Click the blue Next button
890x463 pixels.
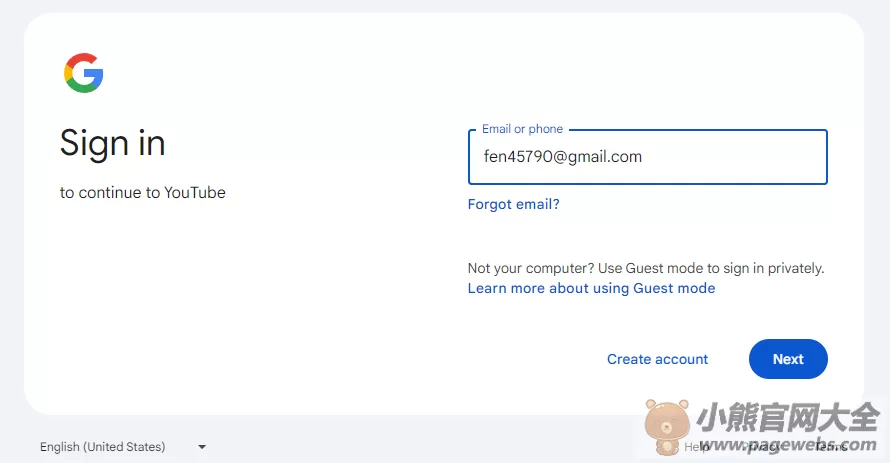(x=788, y=359)
